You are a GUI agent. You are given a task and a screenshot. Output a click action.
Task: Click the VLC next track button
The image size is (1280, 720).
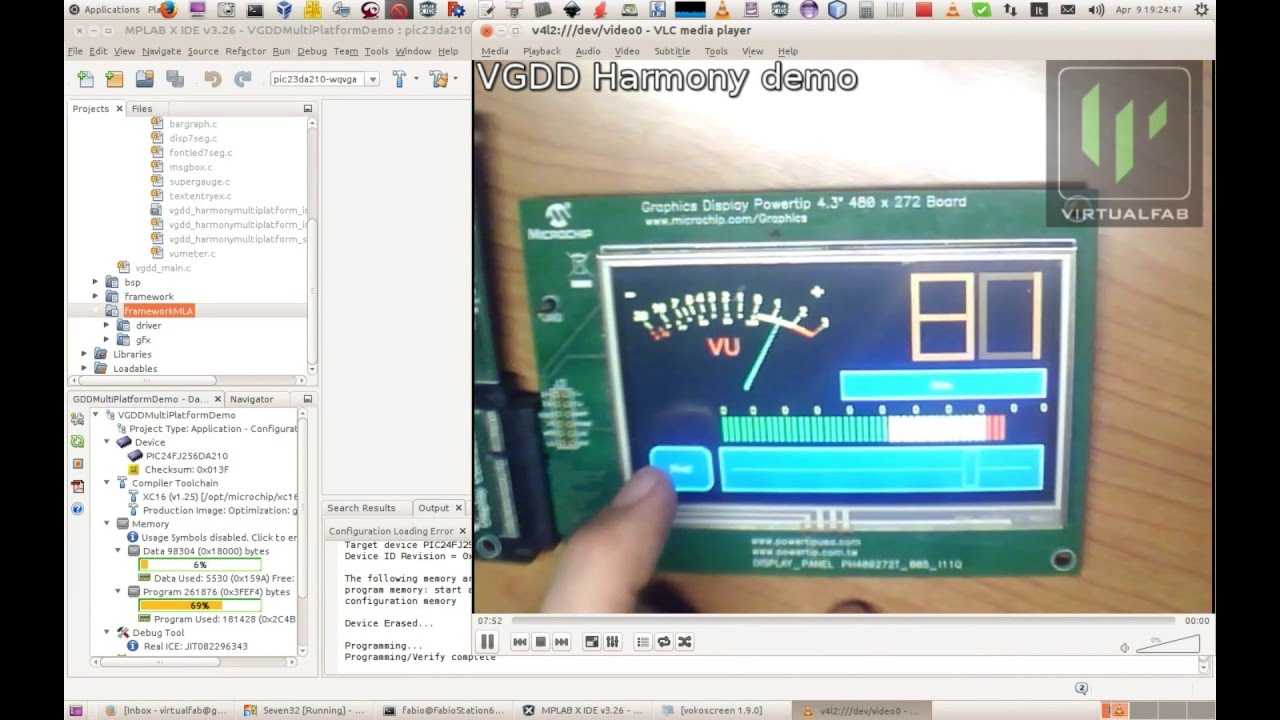(561, 642)
